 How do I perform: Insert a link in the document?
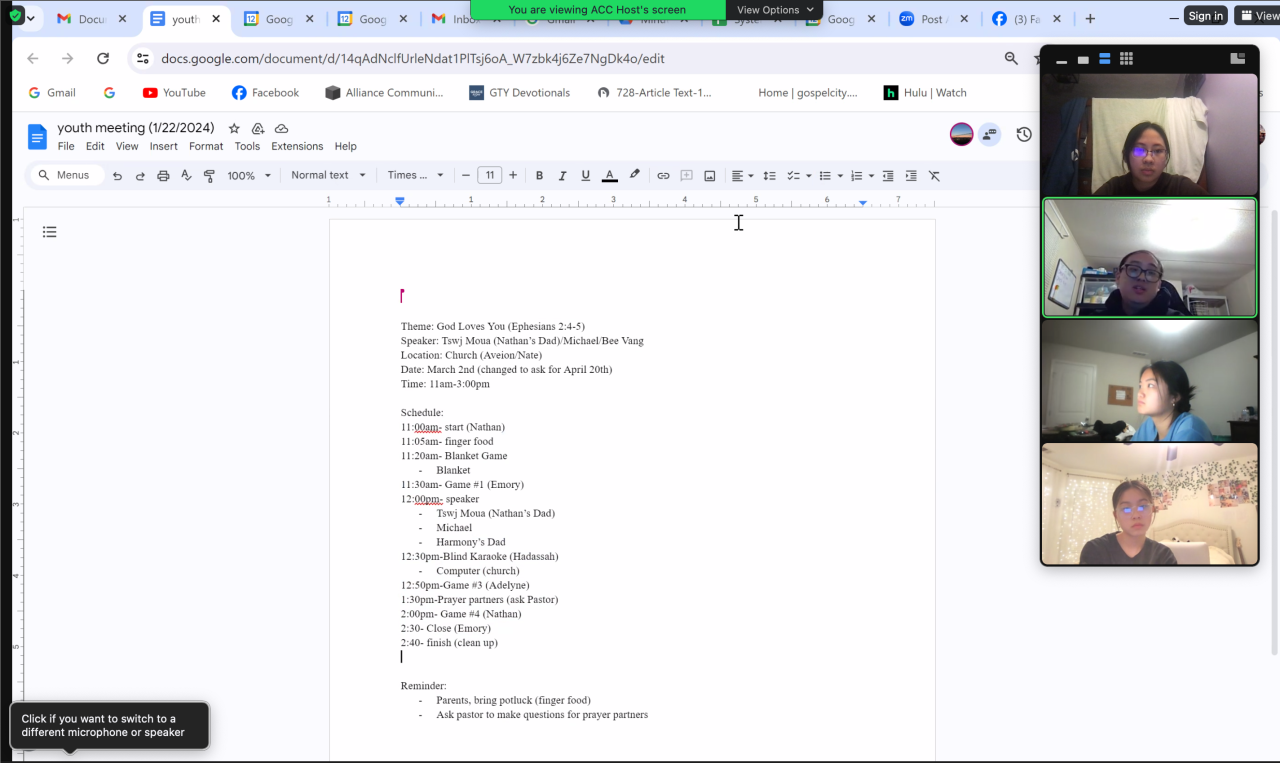tap(663, 175)
